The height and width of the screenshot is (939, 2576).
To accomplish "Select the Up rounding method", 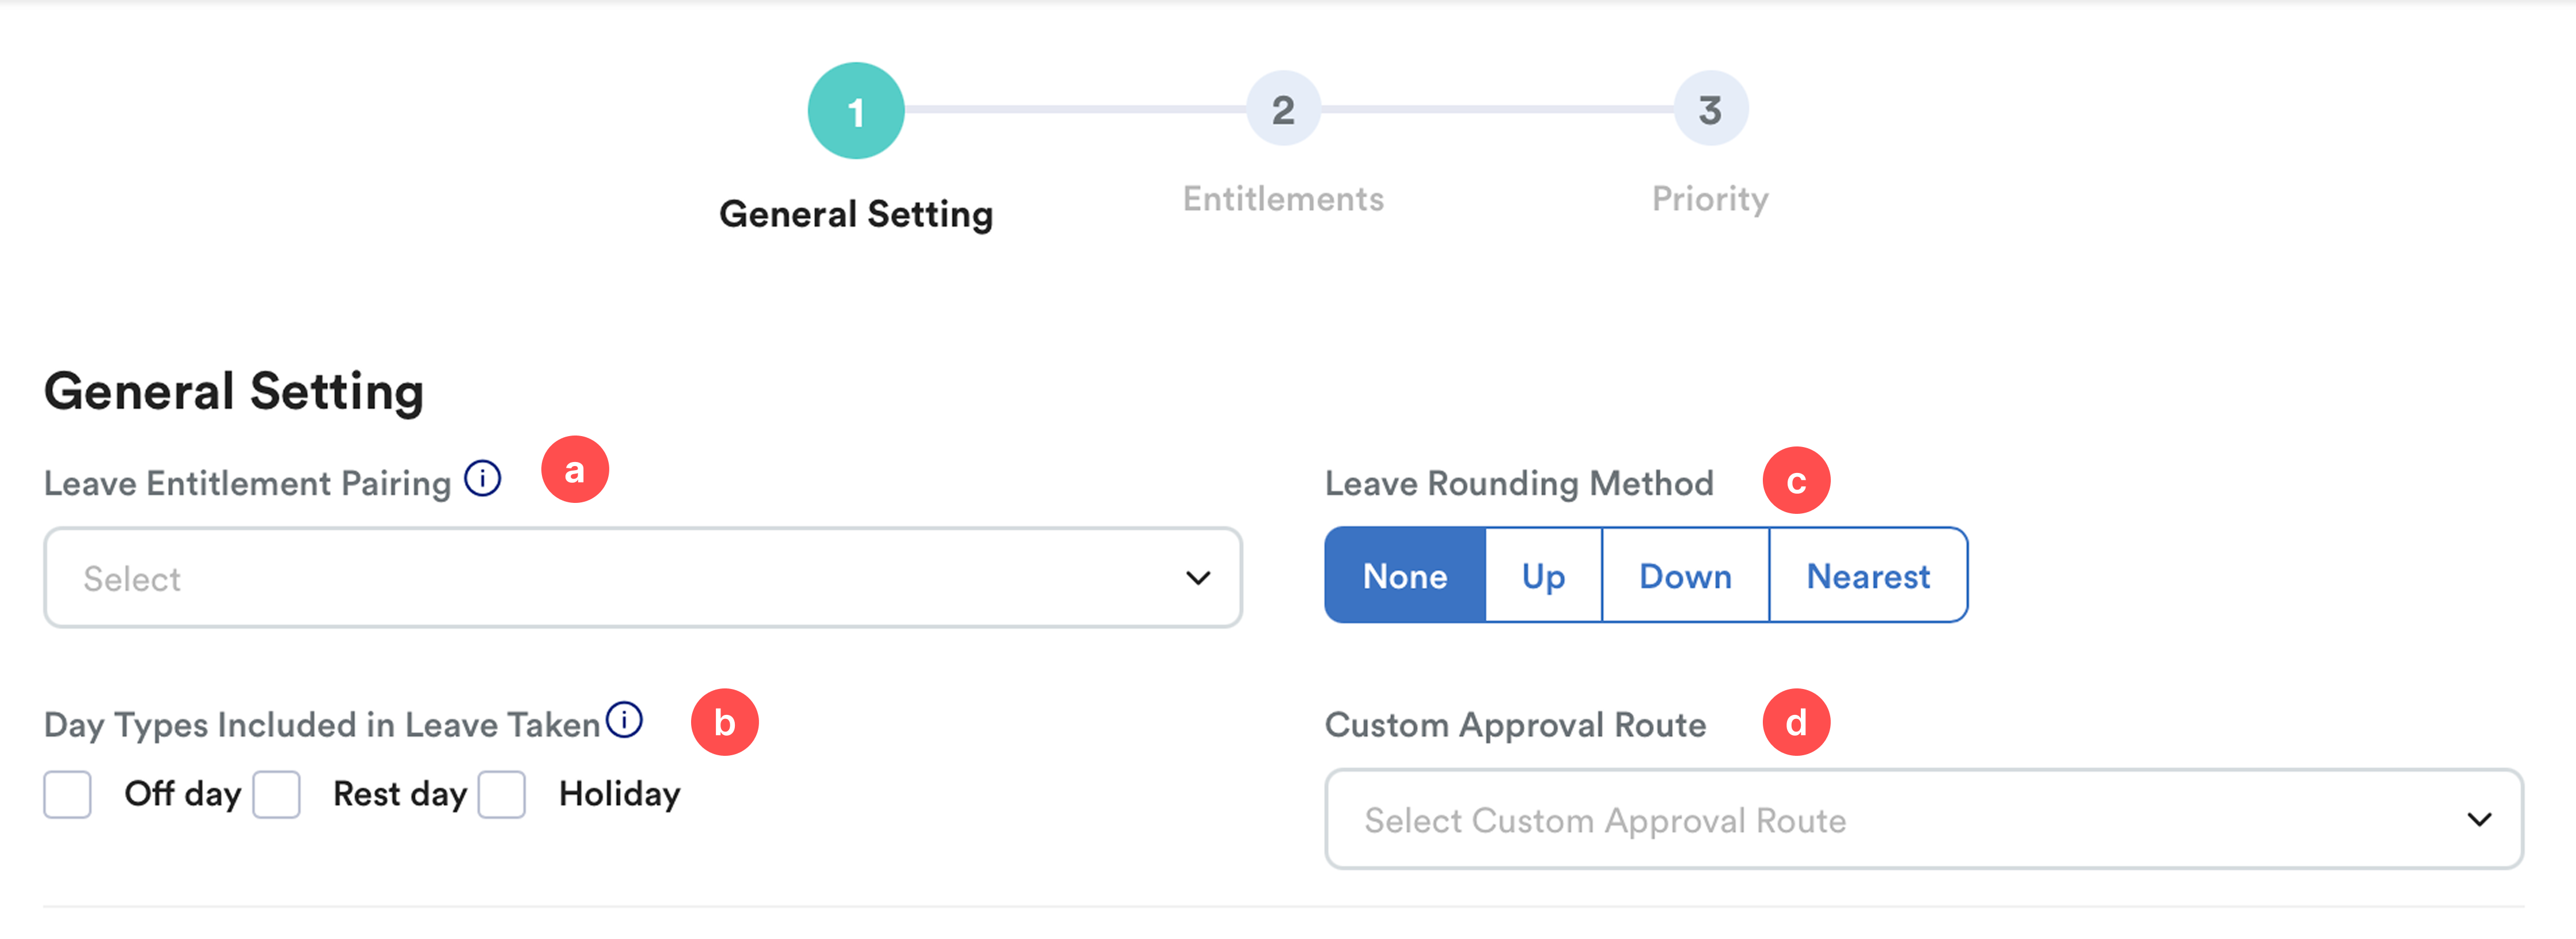I will [x=1543, y=576].
